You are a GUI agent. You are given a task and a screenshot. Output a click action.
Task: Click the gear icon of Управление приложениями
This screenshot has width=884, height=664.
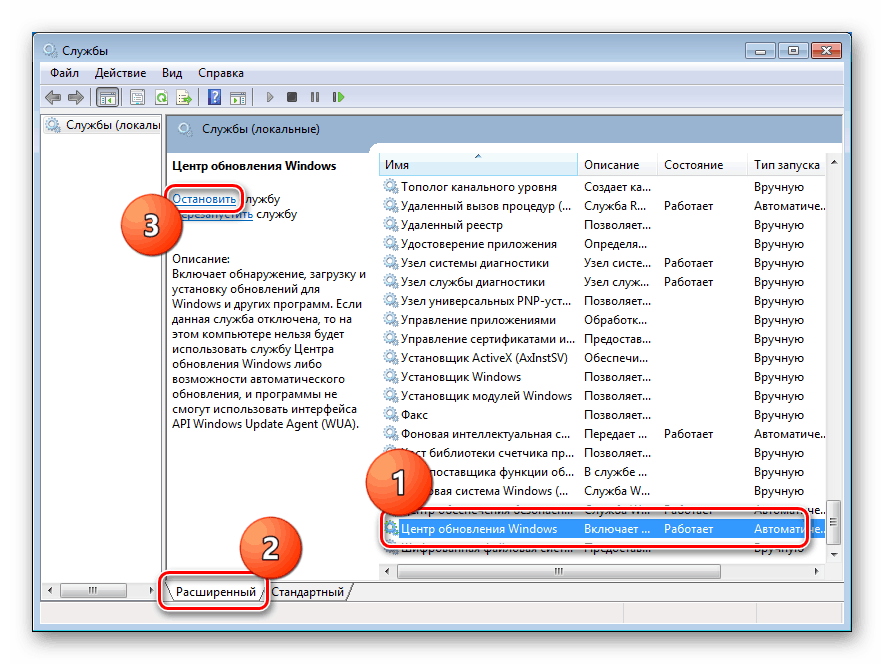pyautogui.click(x=391, y=320)
